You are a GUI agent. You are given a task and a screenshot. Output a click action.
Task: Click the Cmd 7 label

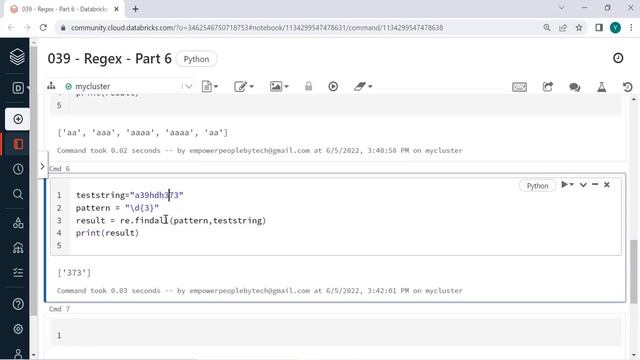(x=59, y=309)
